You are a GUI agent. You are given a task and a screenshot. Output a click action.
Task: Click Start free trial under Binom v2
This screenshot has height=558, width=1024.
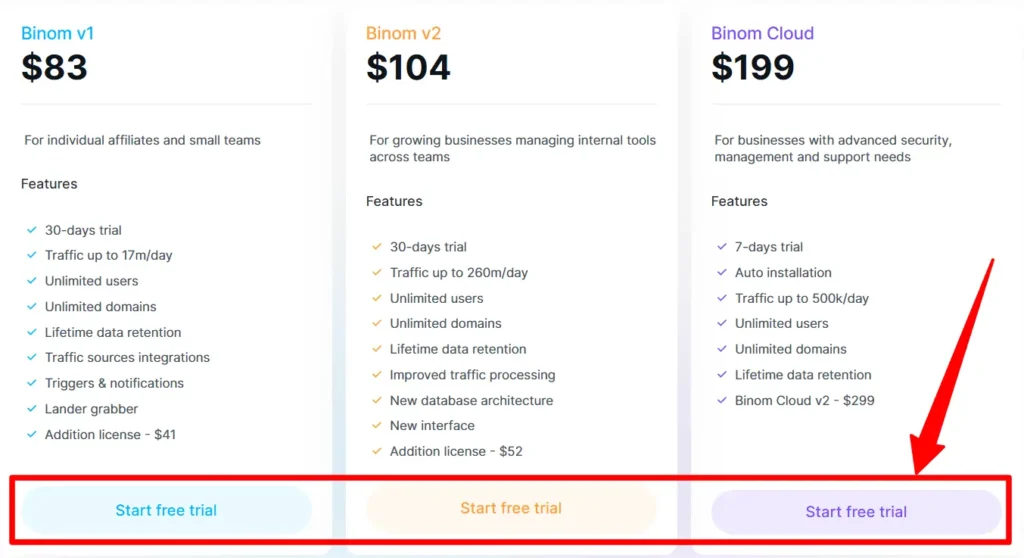[511, 509]
